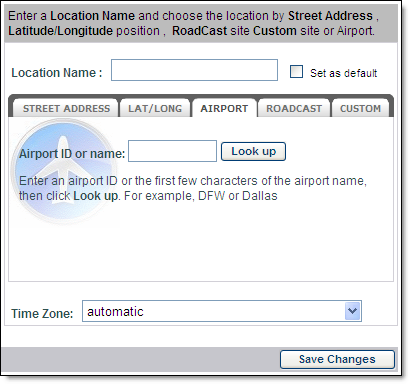Click the Save Changes button
The width and height of the screenshot is (410, 384).
coord(337,359)
